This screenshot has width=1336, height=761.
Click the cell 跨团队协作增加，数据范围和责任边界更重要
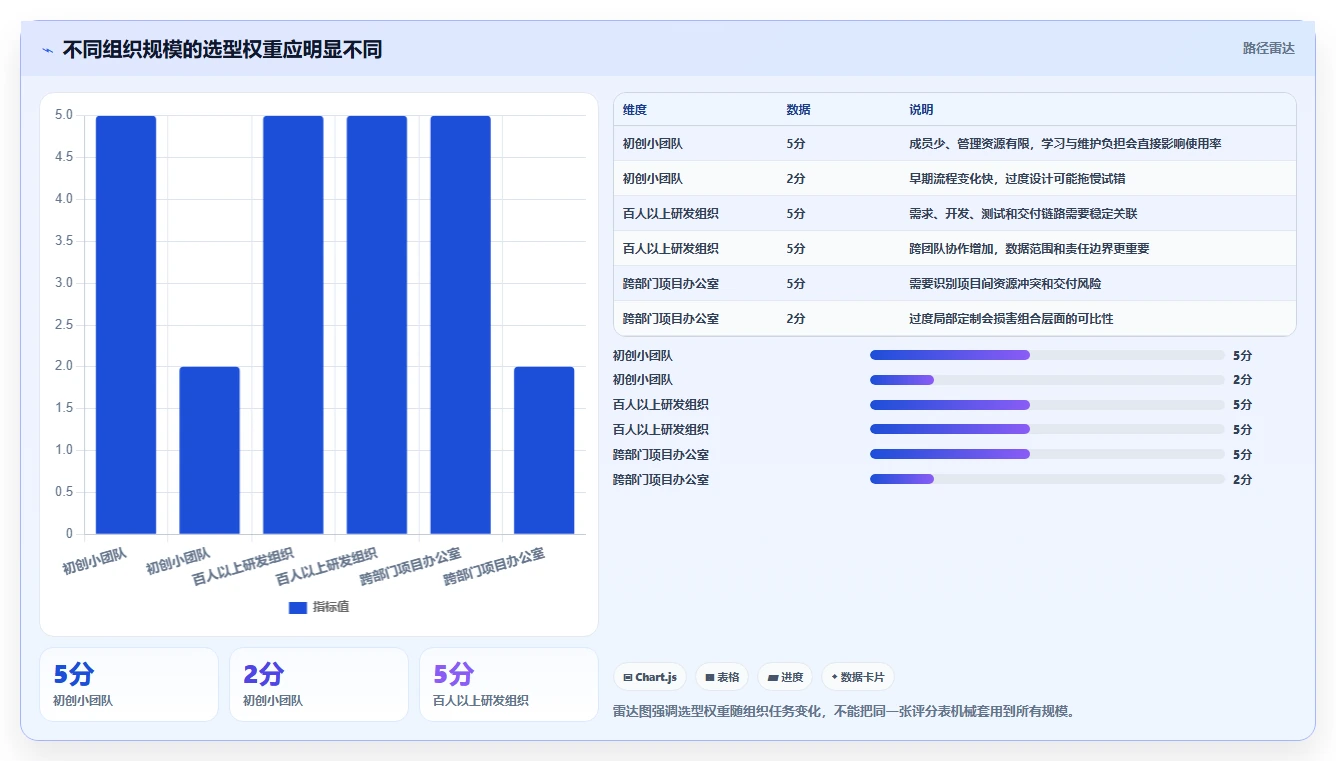point(1029,249)
